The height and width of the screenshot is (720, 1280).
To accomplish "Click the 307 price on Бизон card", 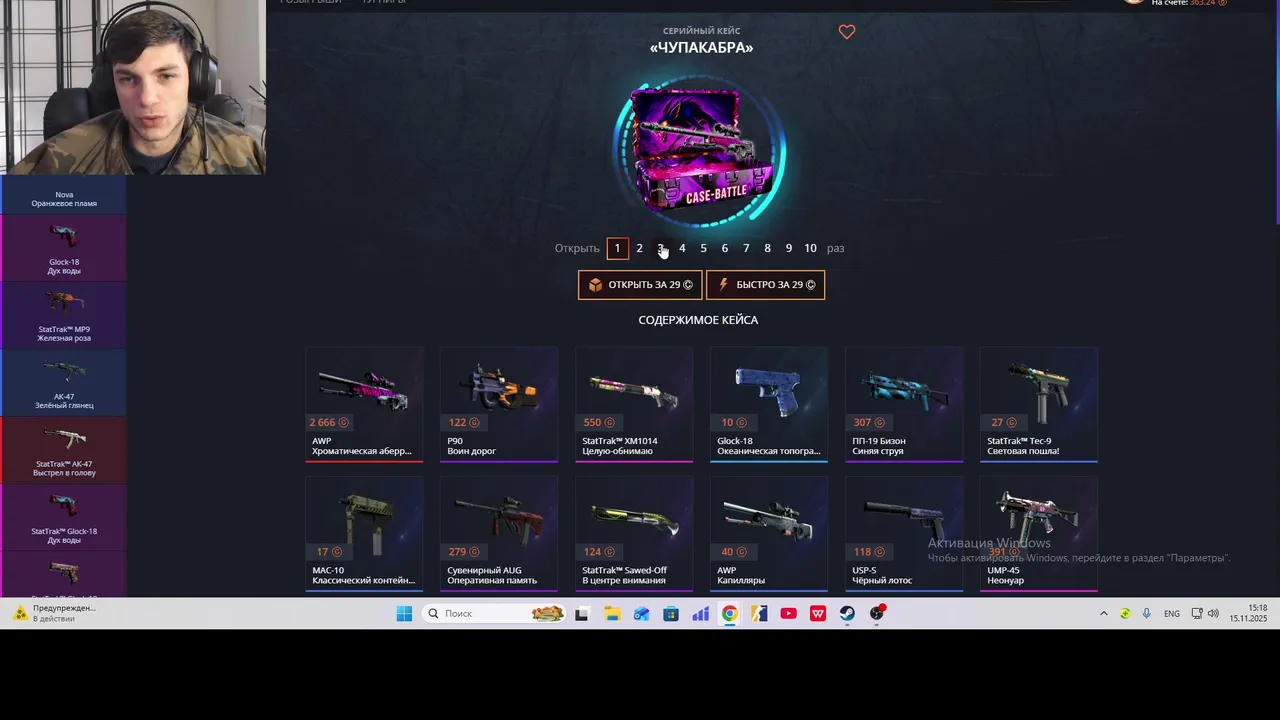I will pos(869,422).
